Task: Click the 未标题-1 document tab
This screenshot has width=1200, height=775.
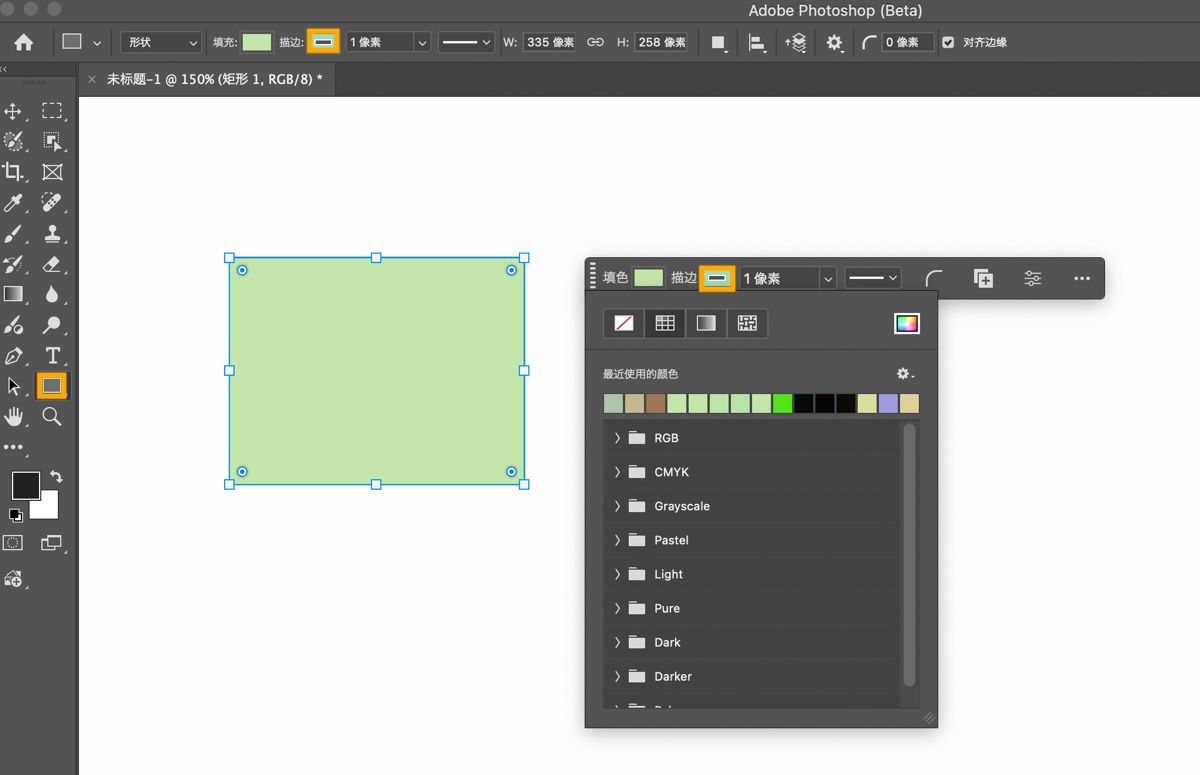Action: [x=214, y=78]
